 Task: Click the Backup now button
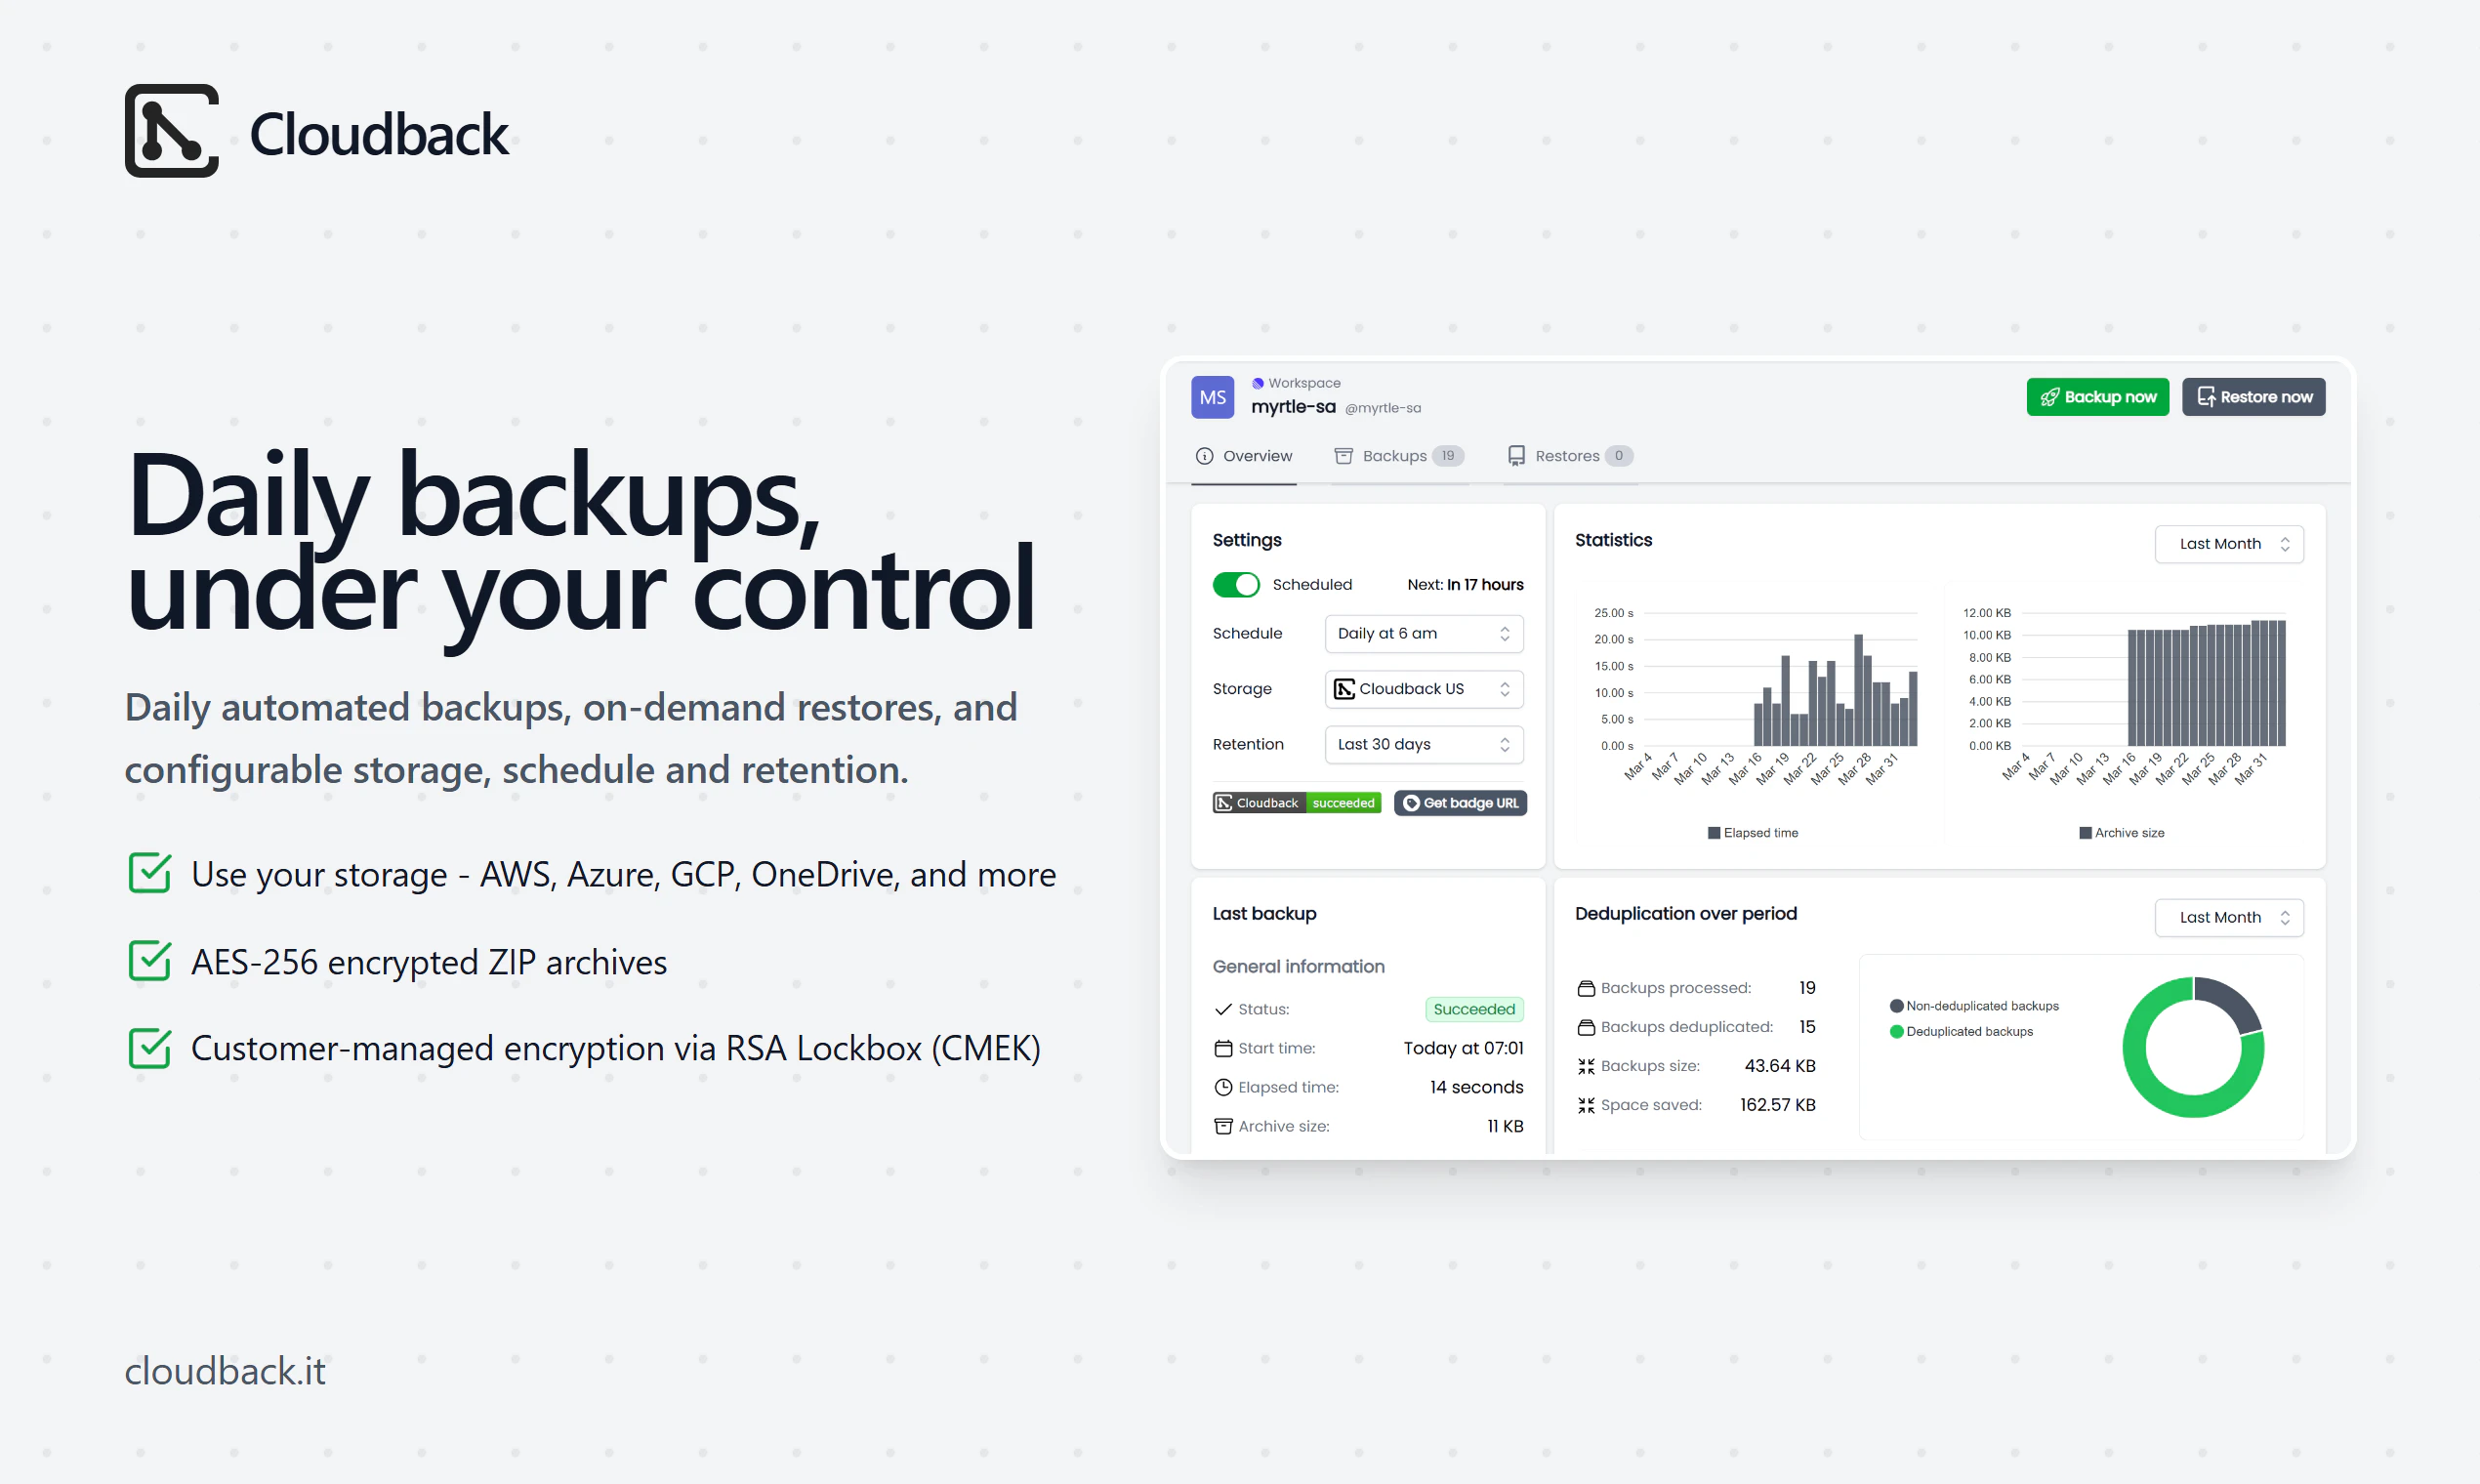point(2097,397)
